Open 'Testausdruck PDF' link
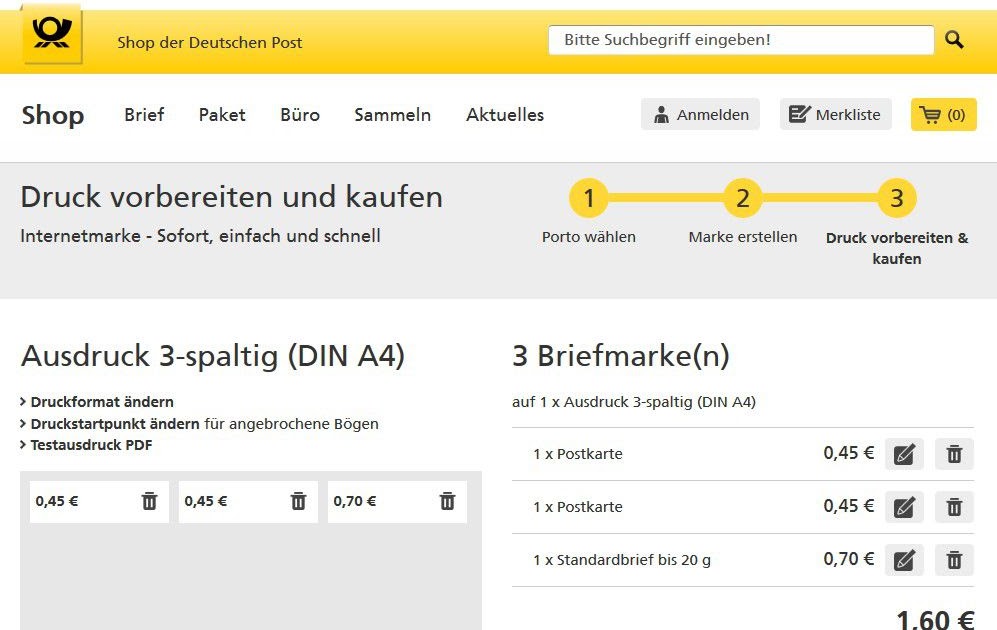Image resolution: width=997 pixels, height=630 pixels. tap(92, 445)
